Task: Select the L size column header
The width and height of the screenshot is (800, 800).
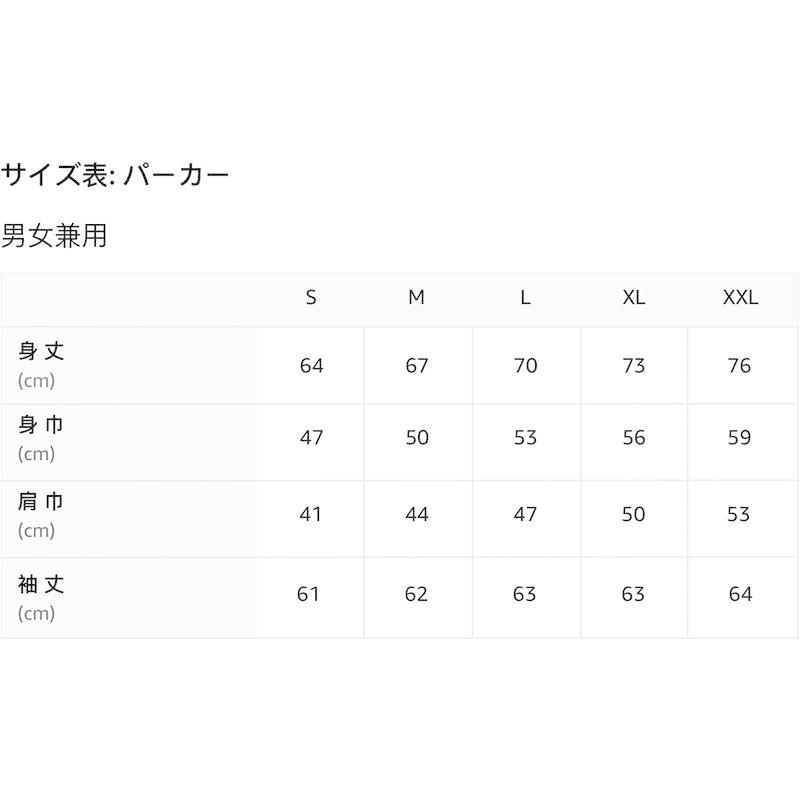Action: pyautogui.click(x=525, y=298)
